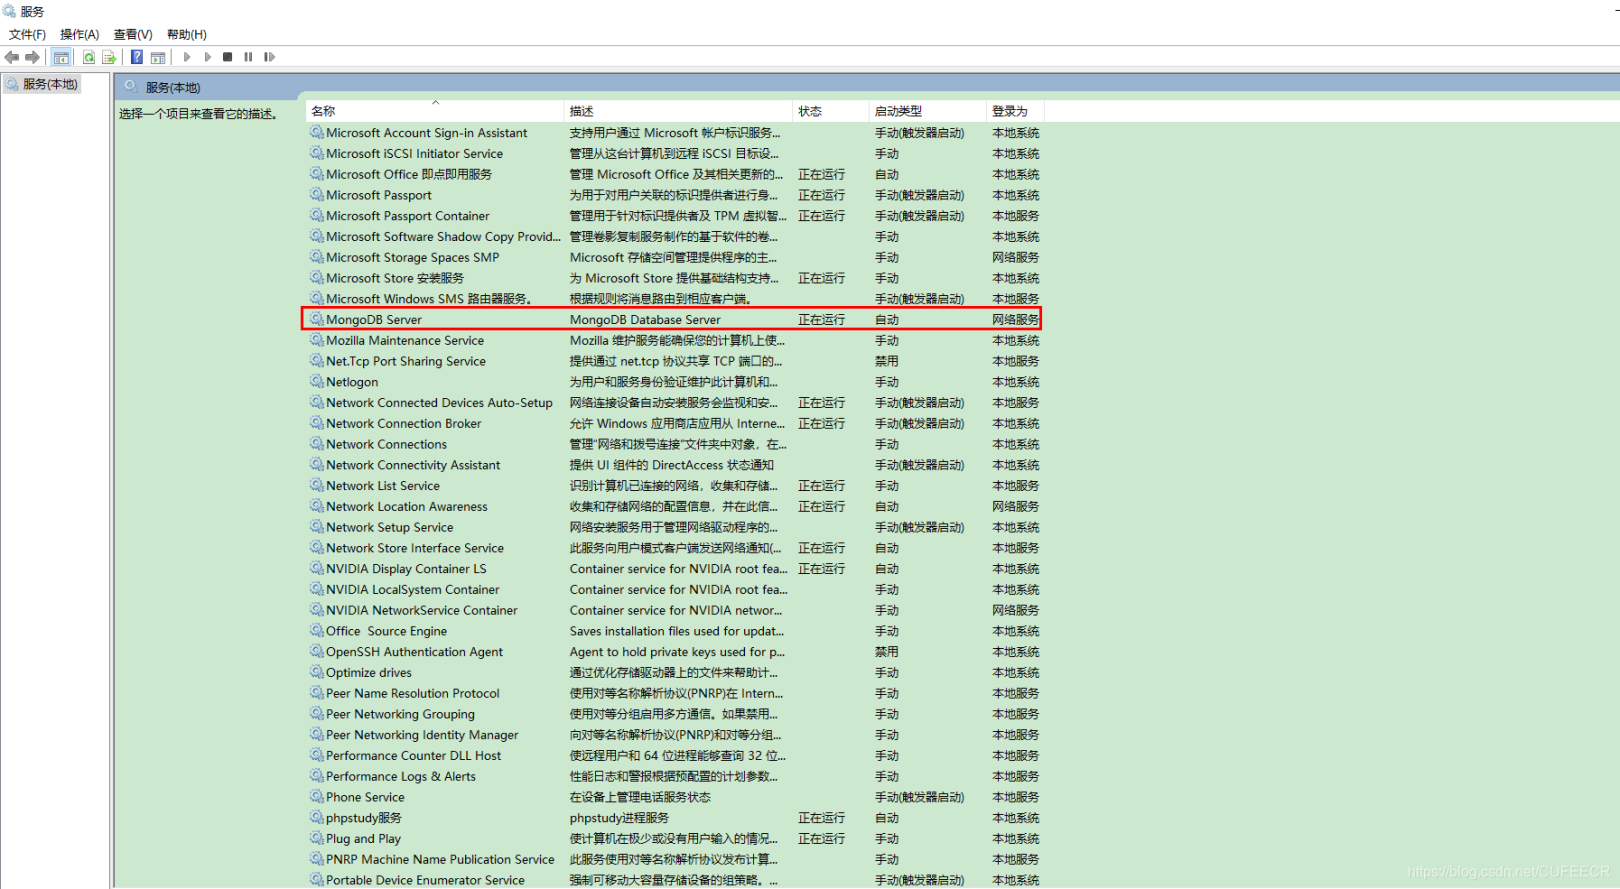Click 正在运行 status in MongoDB Server row

(x=821, y=320)
